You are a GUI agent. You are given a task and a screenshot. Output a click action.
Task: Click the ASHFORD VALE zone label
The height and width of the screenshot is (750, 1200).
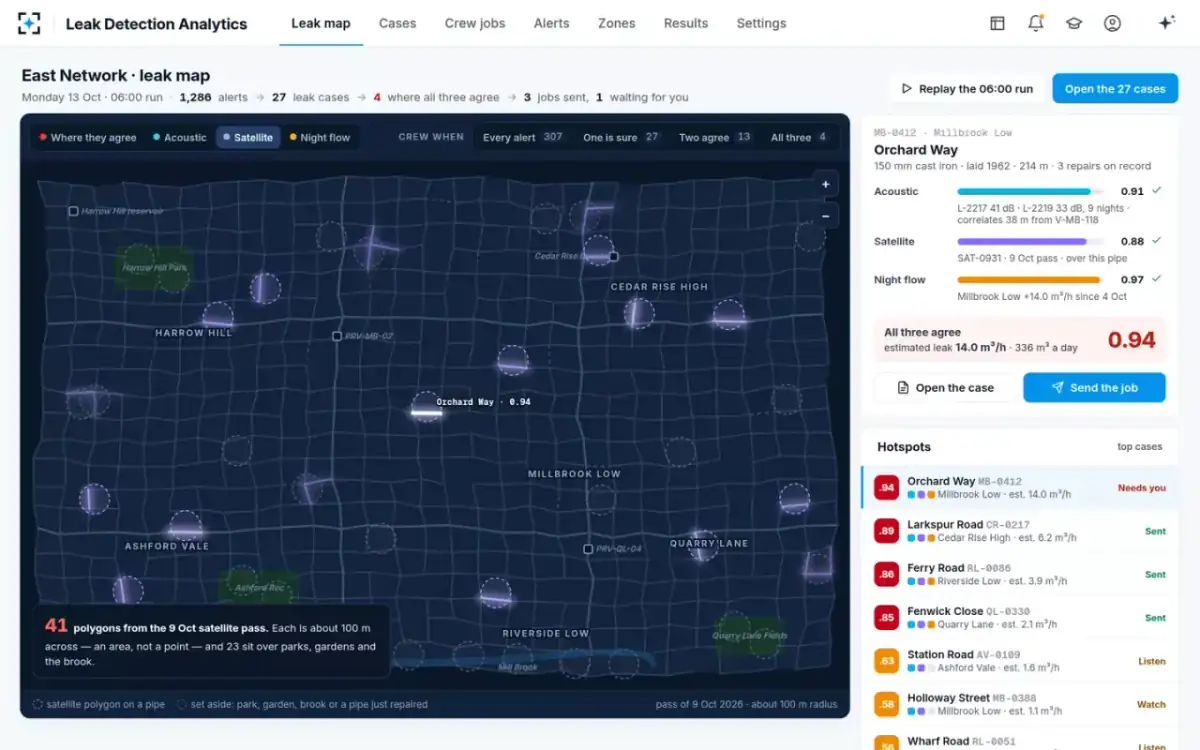166,547
